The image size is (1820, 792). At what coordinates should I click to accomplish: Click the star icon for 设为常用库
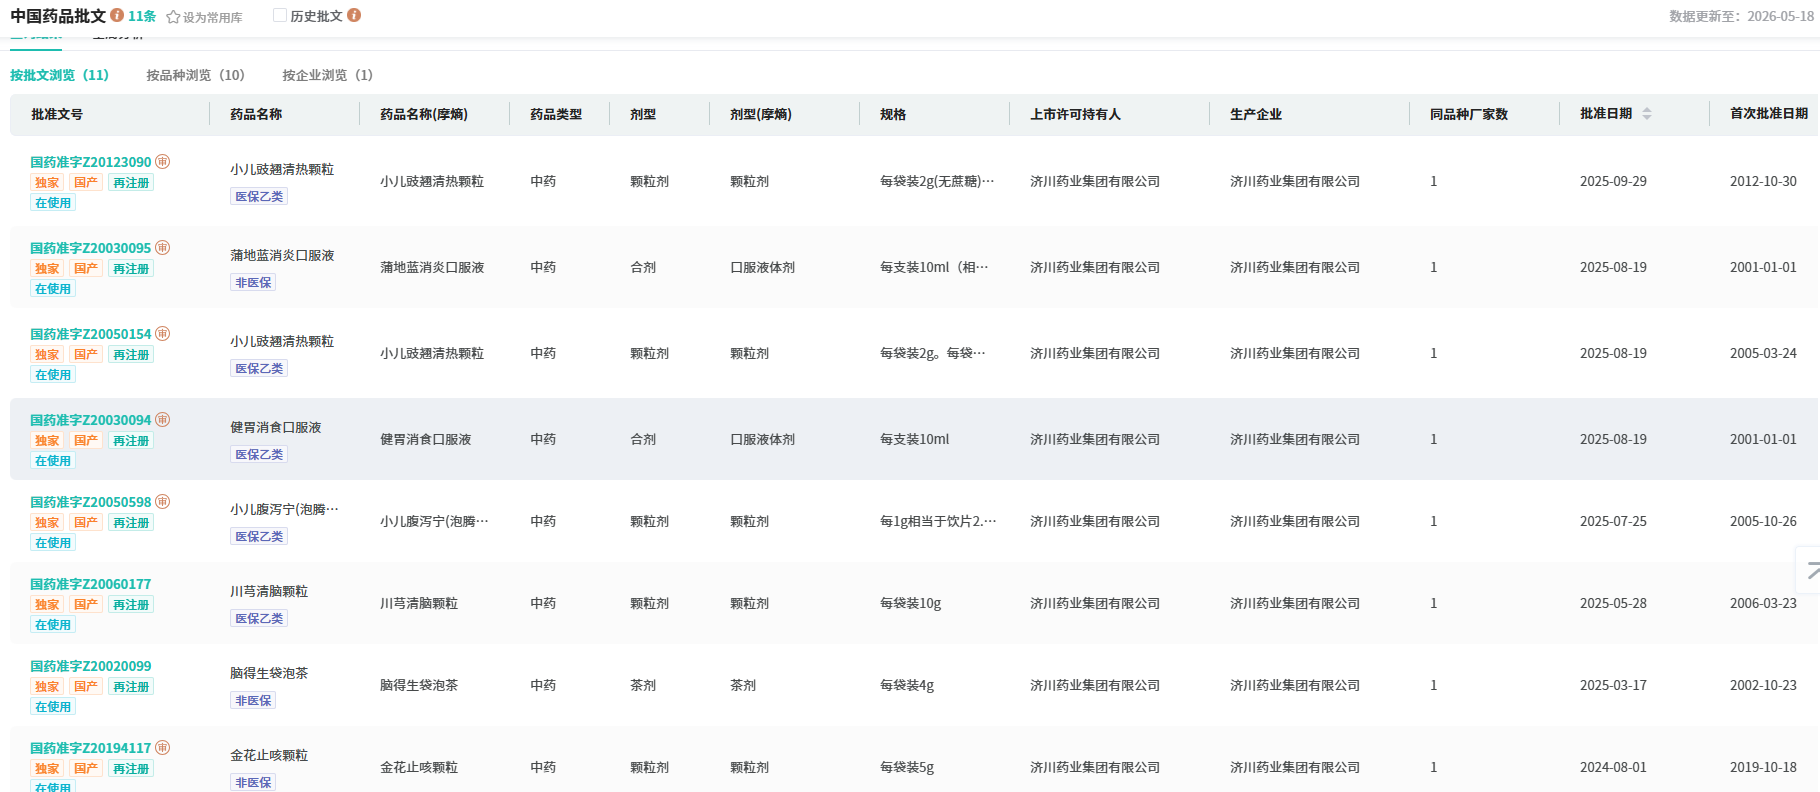[x=173, y=17]
